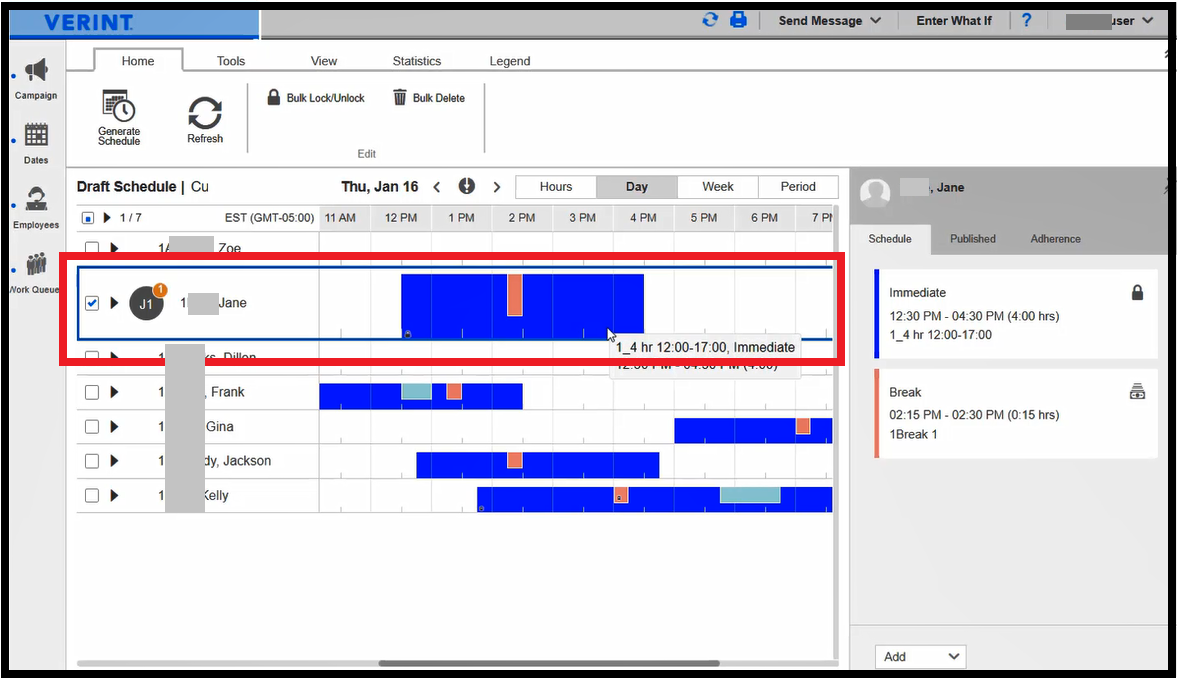Switch to Hours view
The width and height of the screenshot is (1177, 680).
555,187
